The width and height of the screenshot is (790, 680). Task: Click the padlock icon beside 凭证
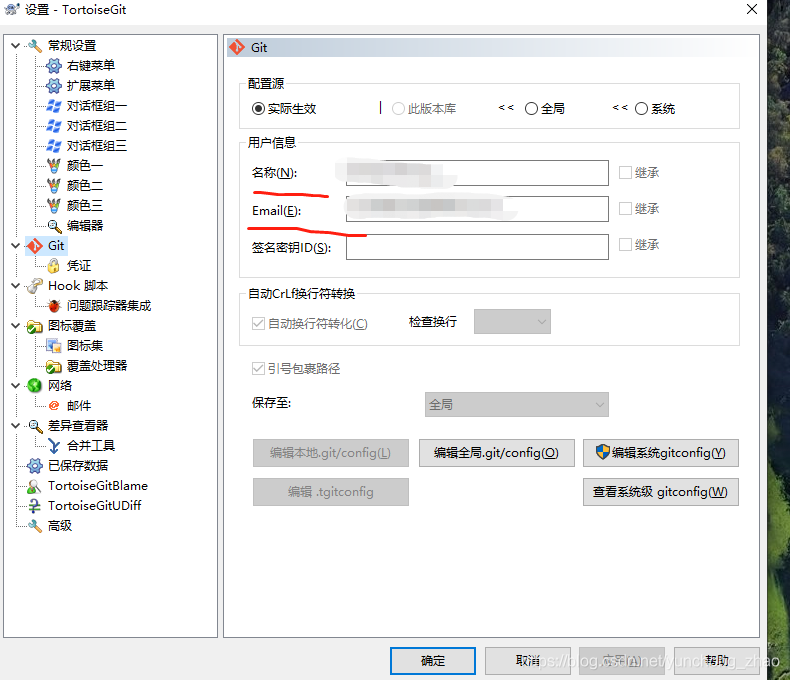click(54, 265)
